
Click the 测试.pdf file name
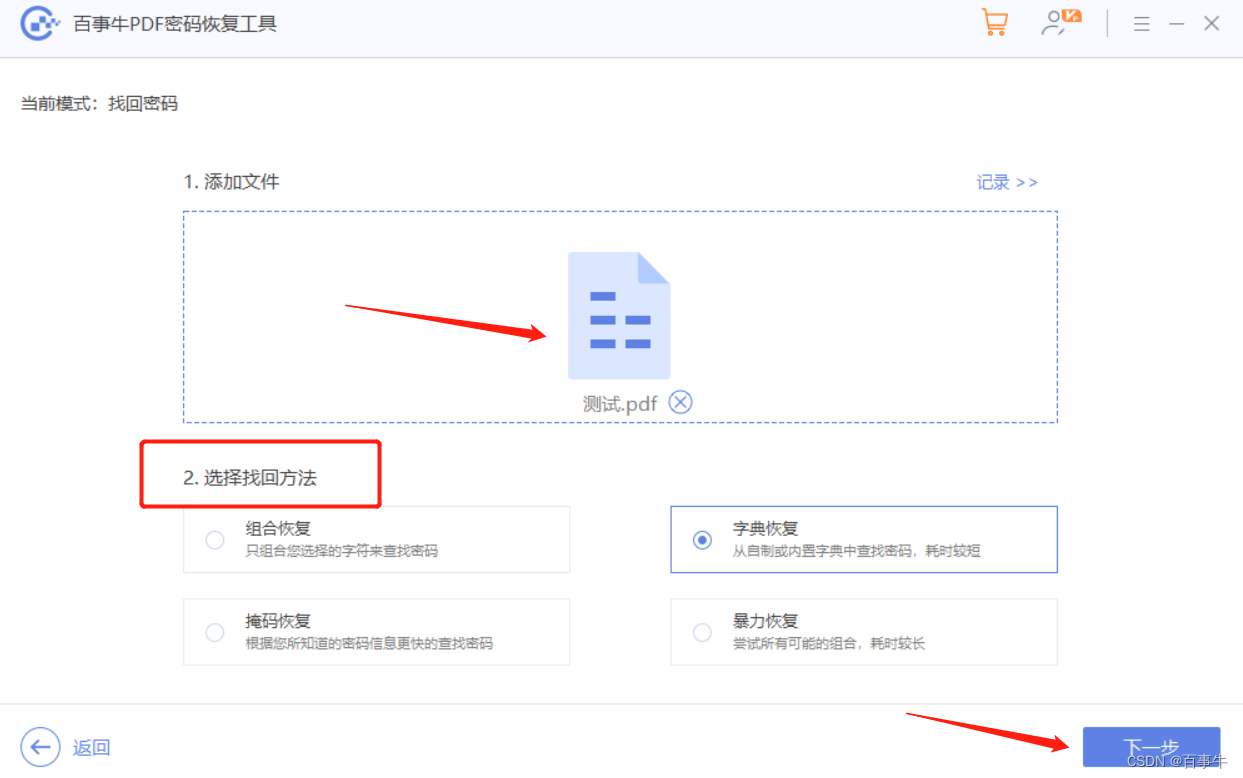coord(620,403)
